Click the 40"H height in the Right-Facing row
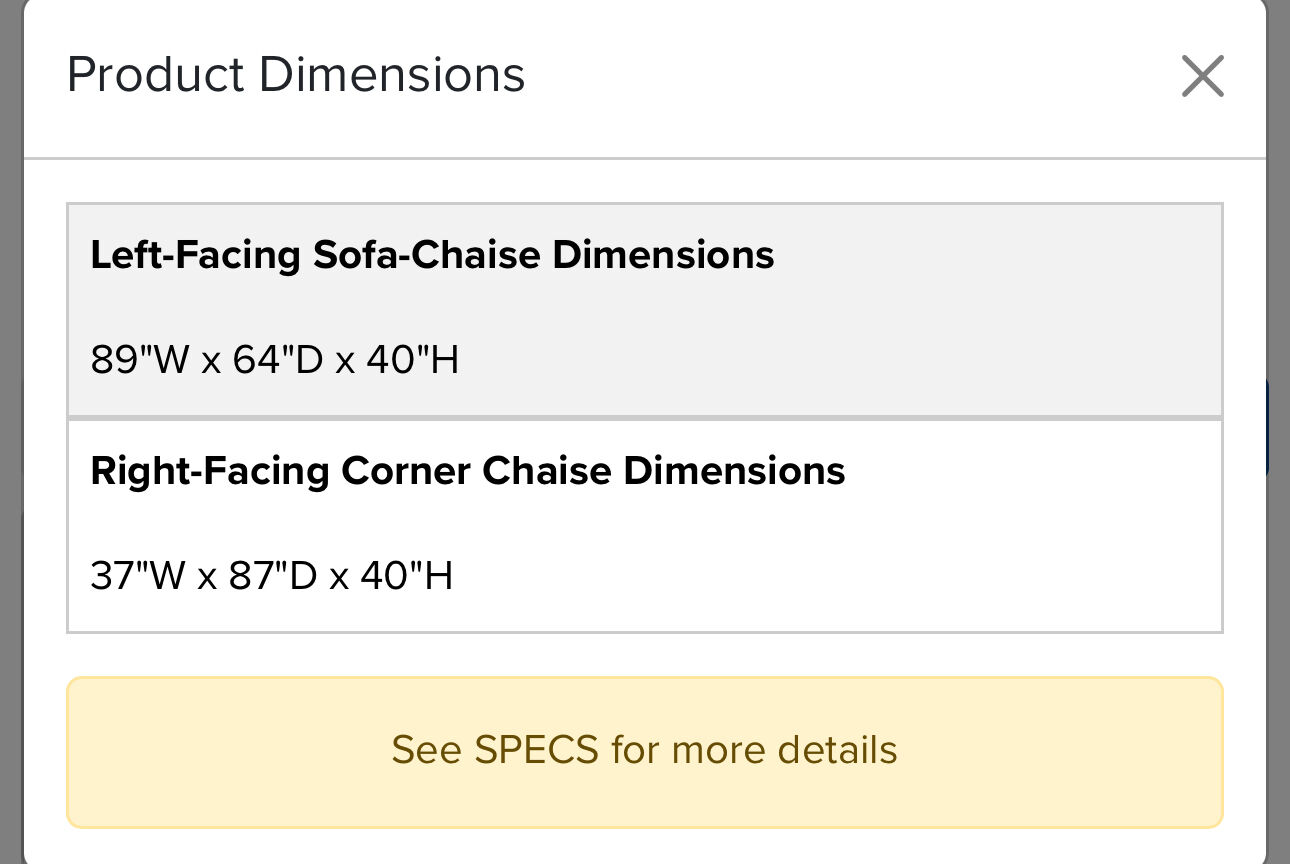This screenshot has width=1290, height=864. 409,576
